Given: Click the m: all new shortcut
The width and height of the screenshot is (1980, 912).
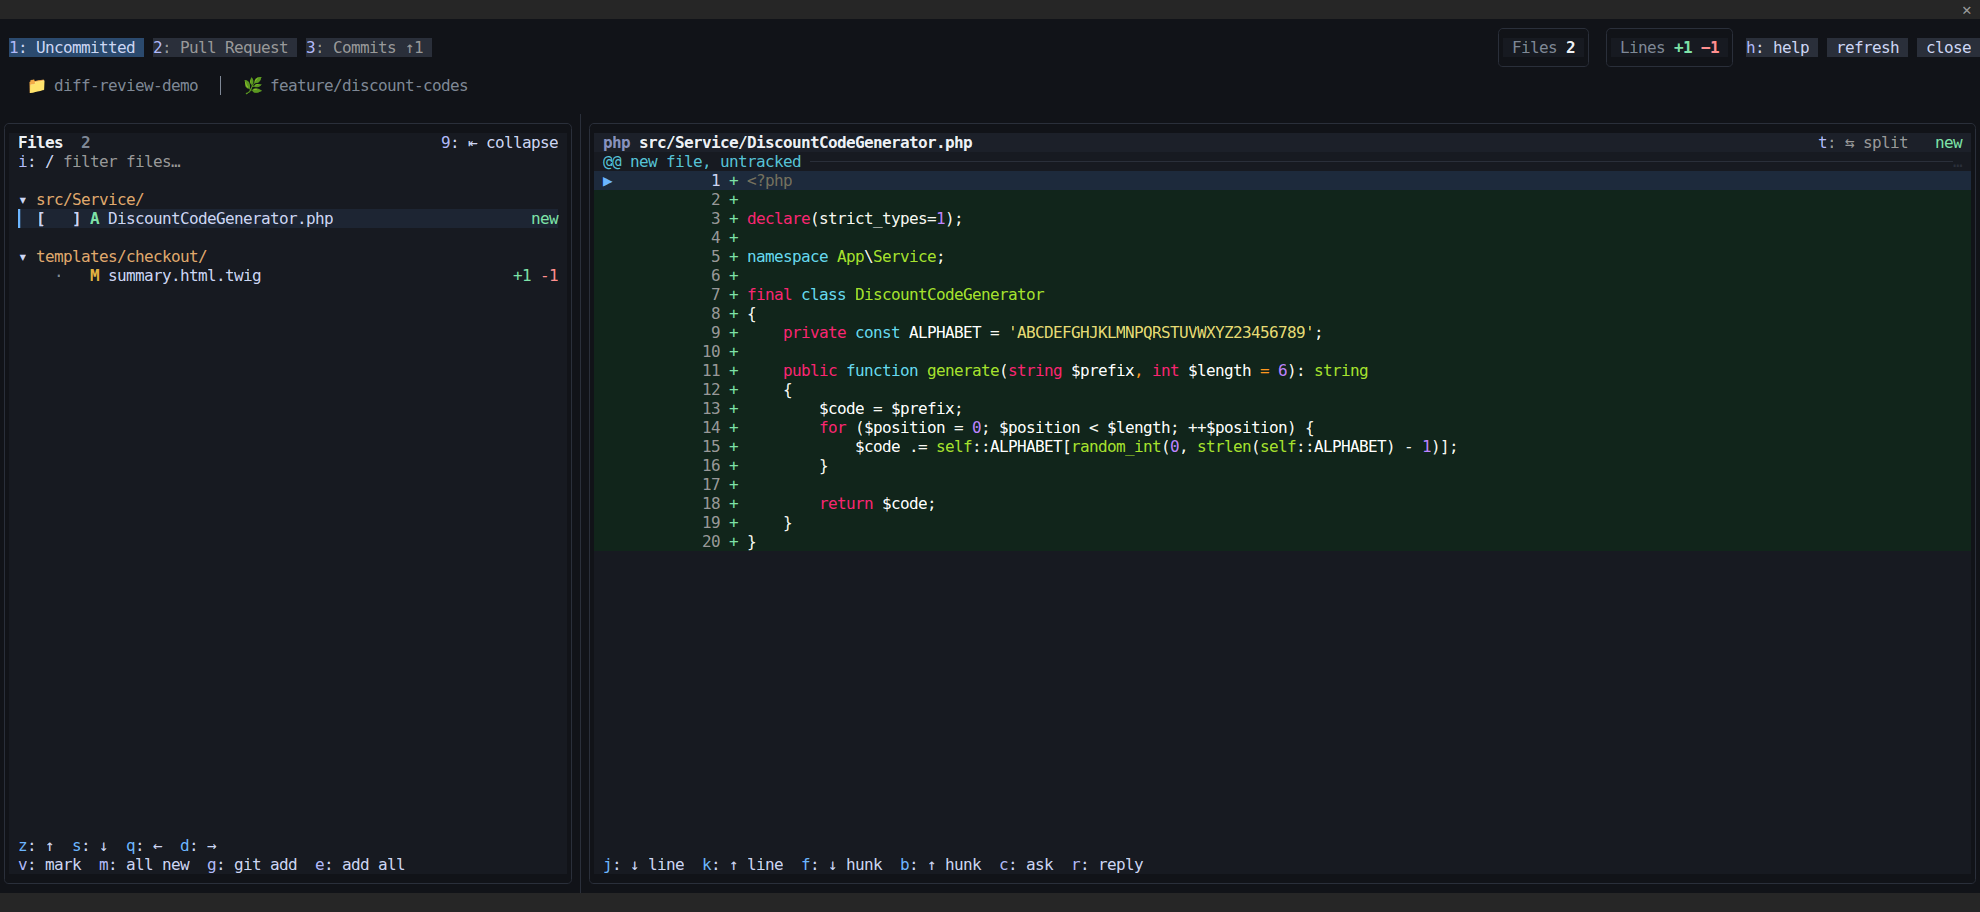Looking at the screenshot, I should 144,865.
